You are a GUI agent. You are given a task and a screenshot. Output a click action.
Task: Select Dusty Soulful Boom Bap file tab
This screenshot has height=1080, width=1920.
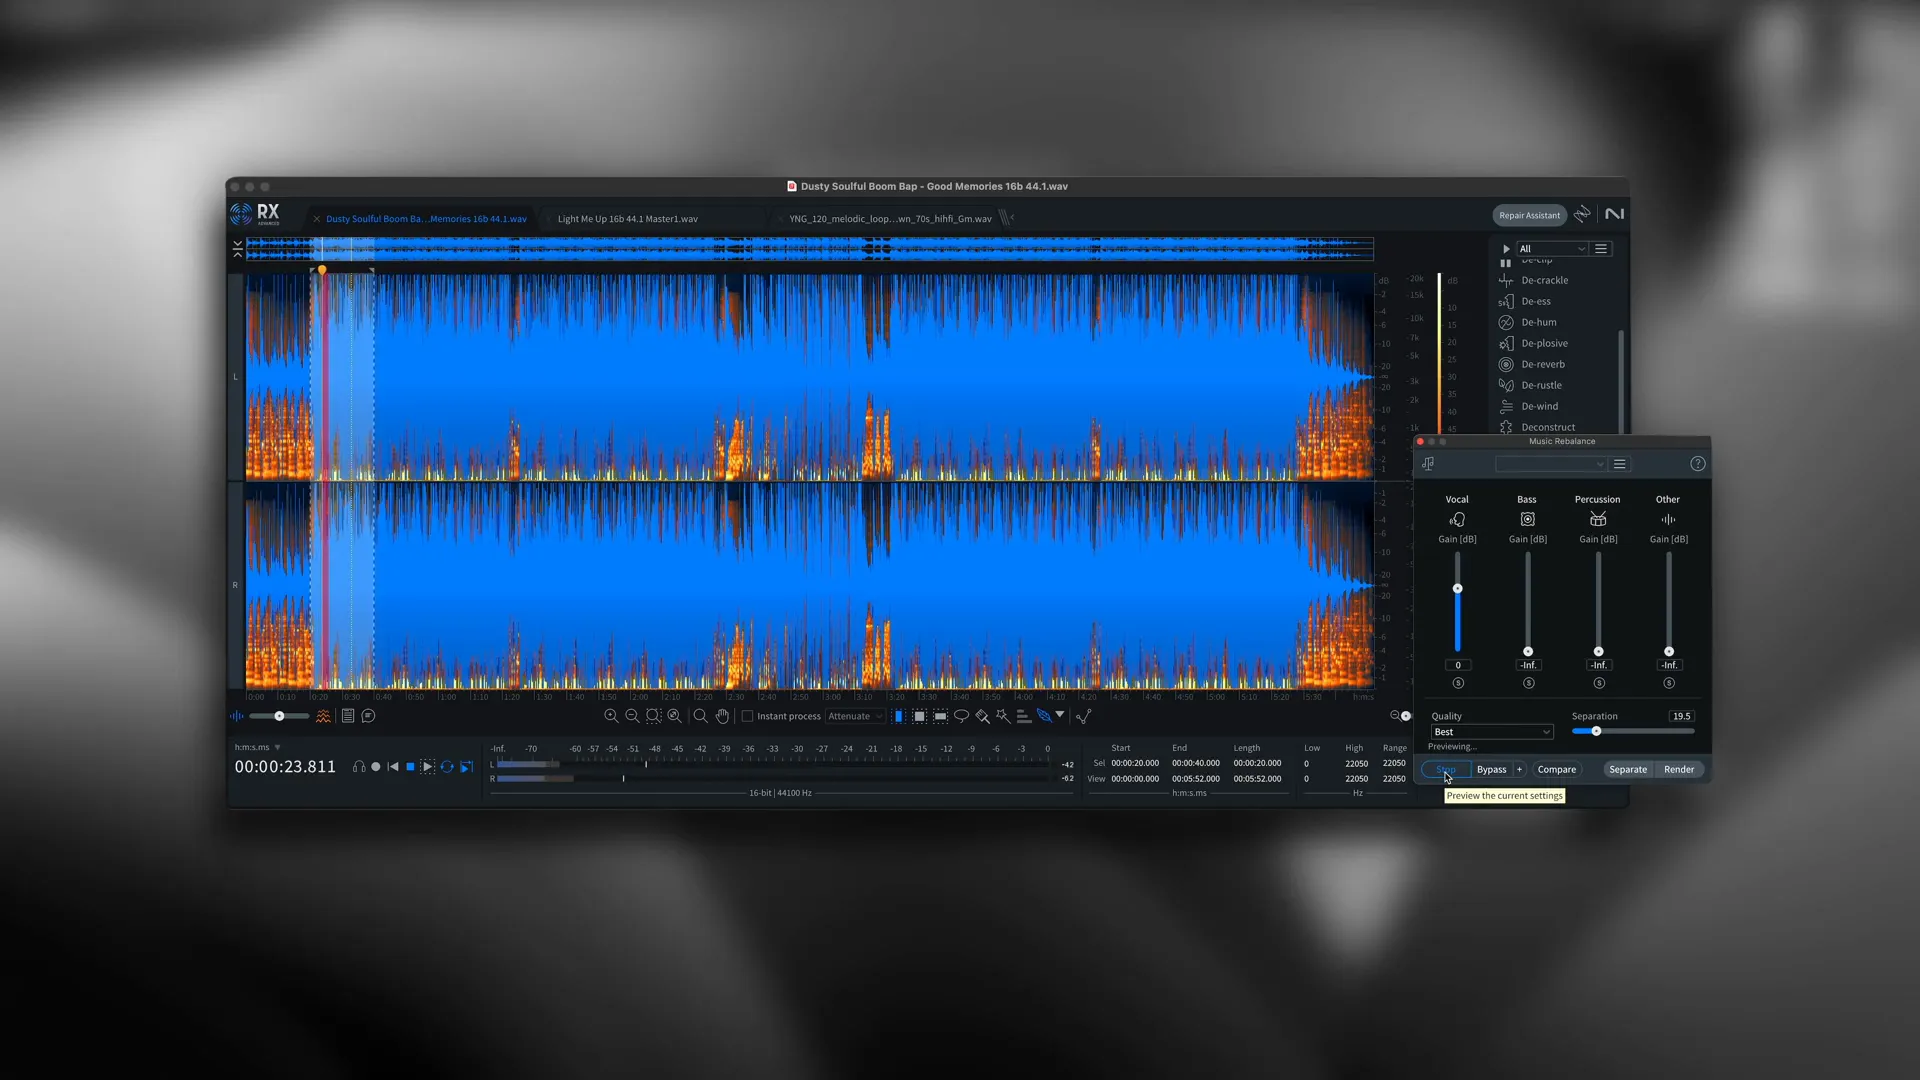(426, 219)
